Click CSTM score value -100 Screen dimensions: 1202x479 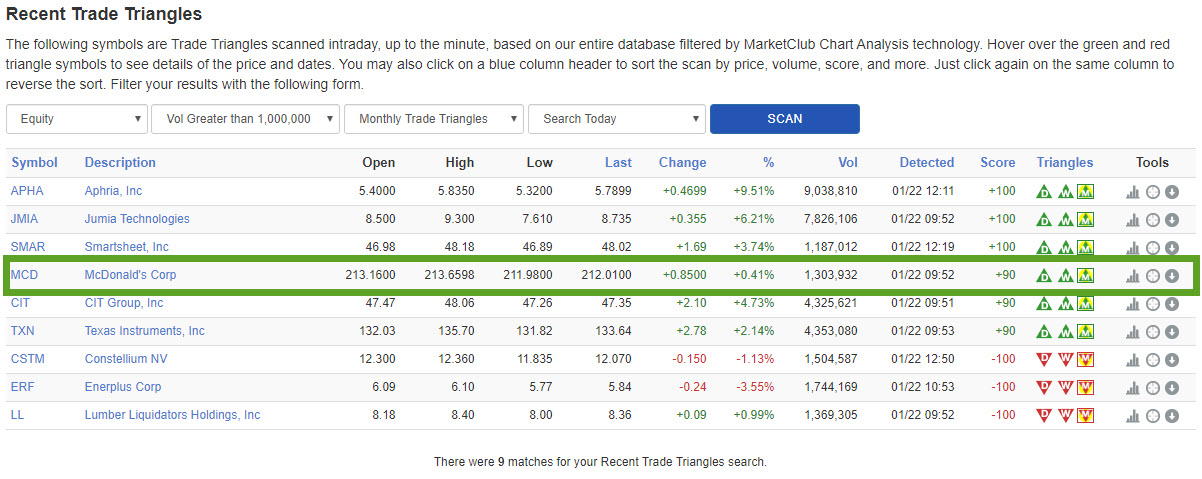click(x=1001, y=359)
